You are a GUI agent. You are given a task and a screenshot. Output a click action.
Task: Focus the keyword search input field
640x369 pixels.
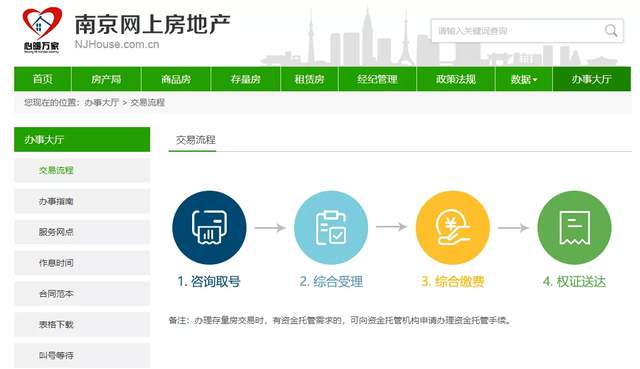pos(517,31)
